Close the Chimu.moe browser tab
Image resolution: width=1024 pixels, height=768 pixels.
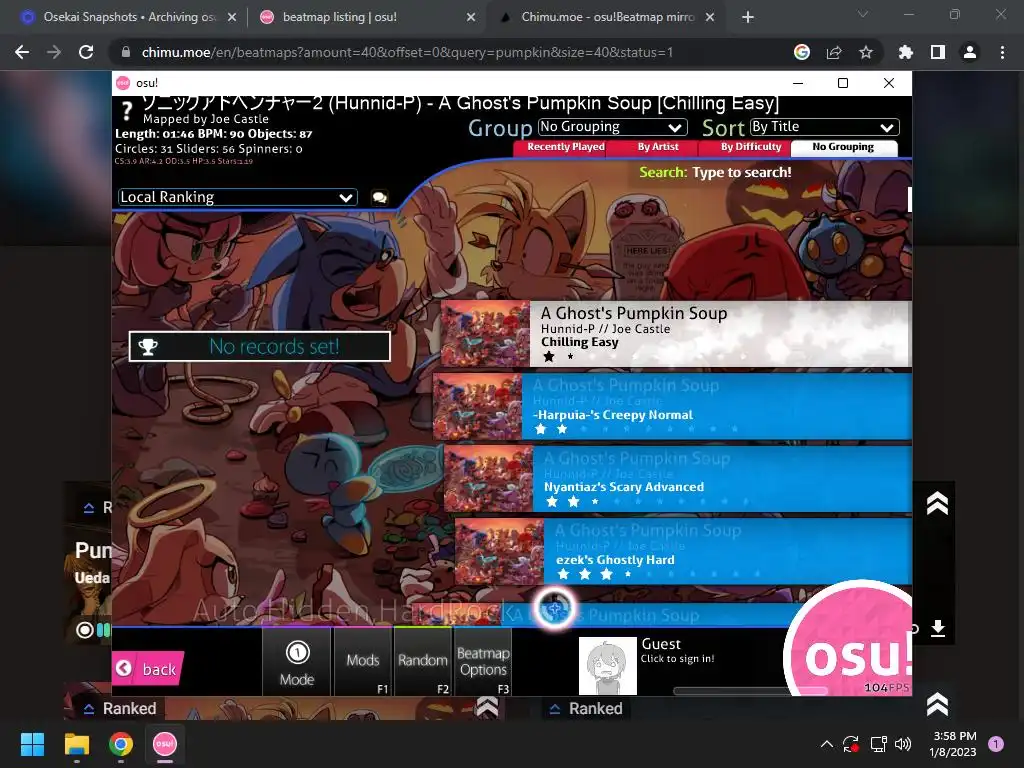click(x=710, y=17)
